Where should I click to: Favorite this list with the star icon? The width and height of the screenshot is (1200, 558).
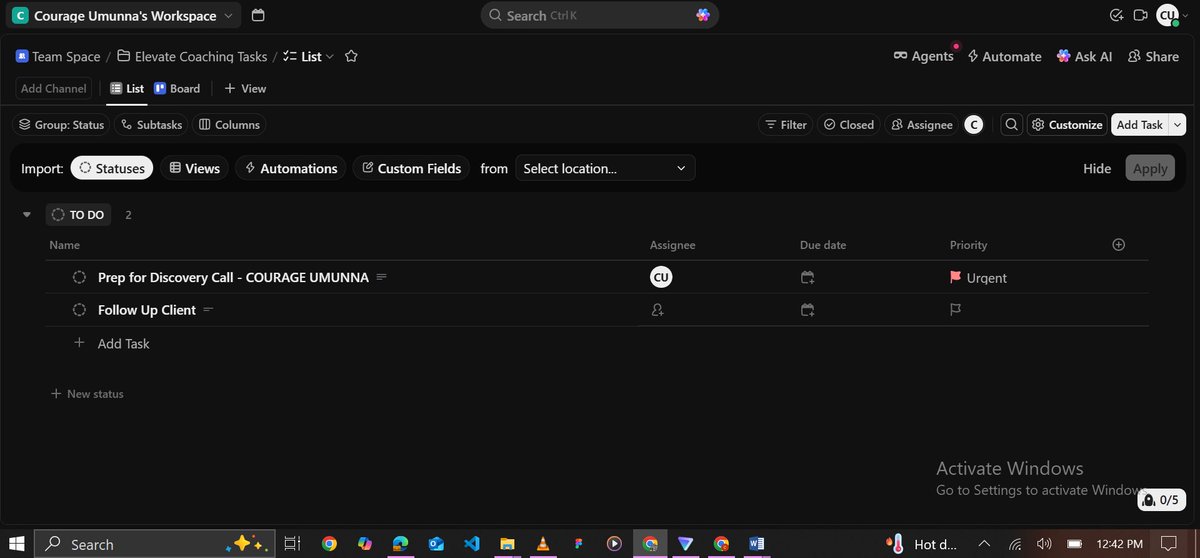click(351, 57)
